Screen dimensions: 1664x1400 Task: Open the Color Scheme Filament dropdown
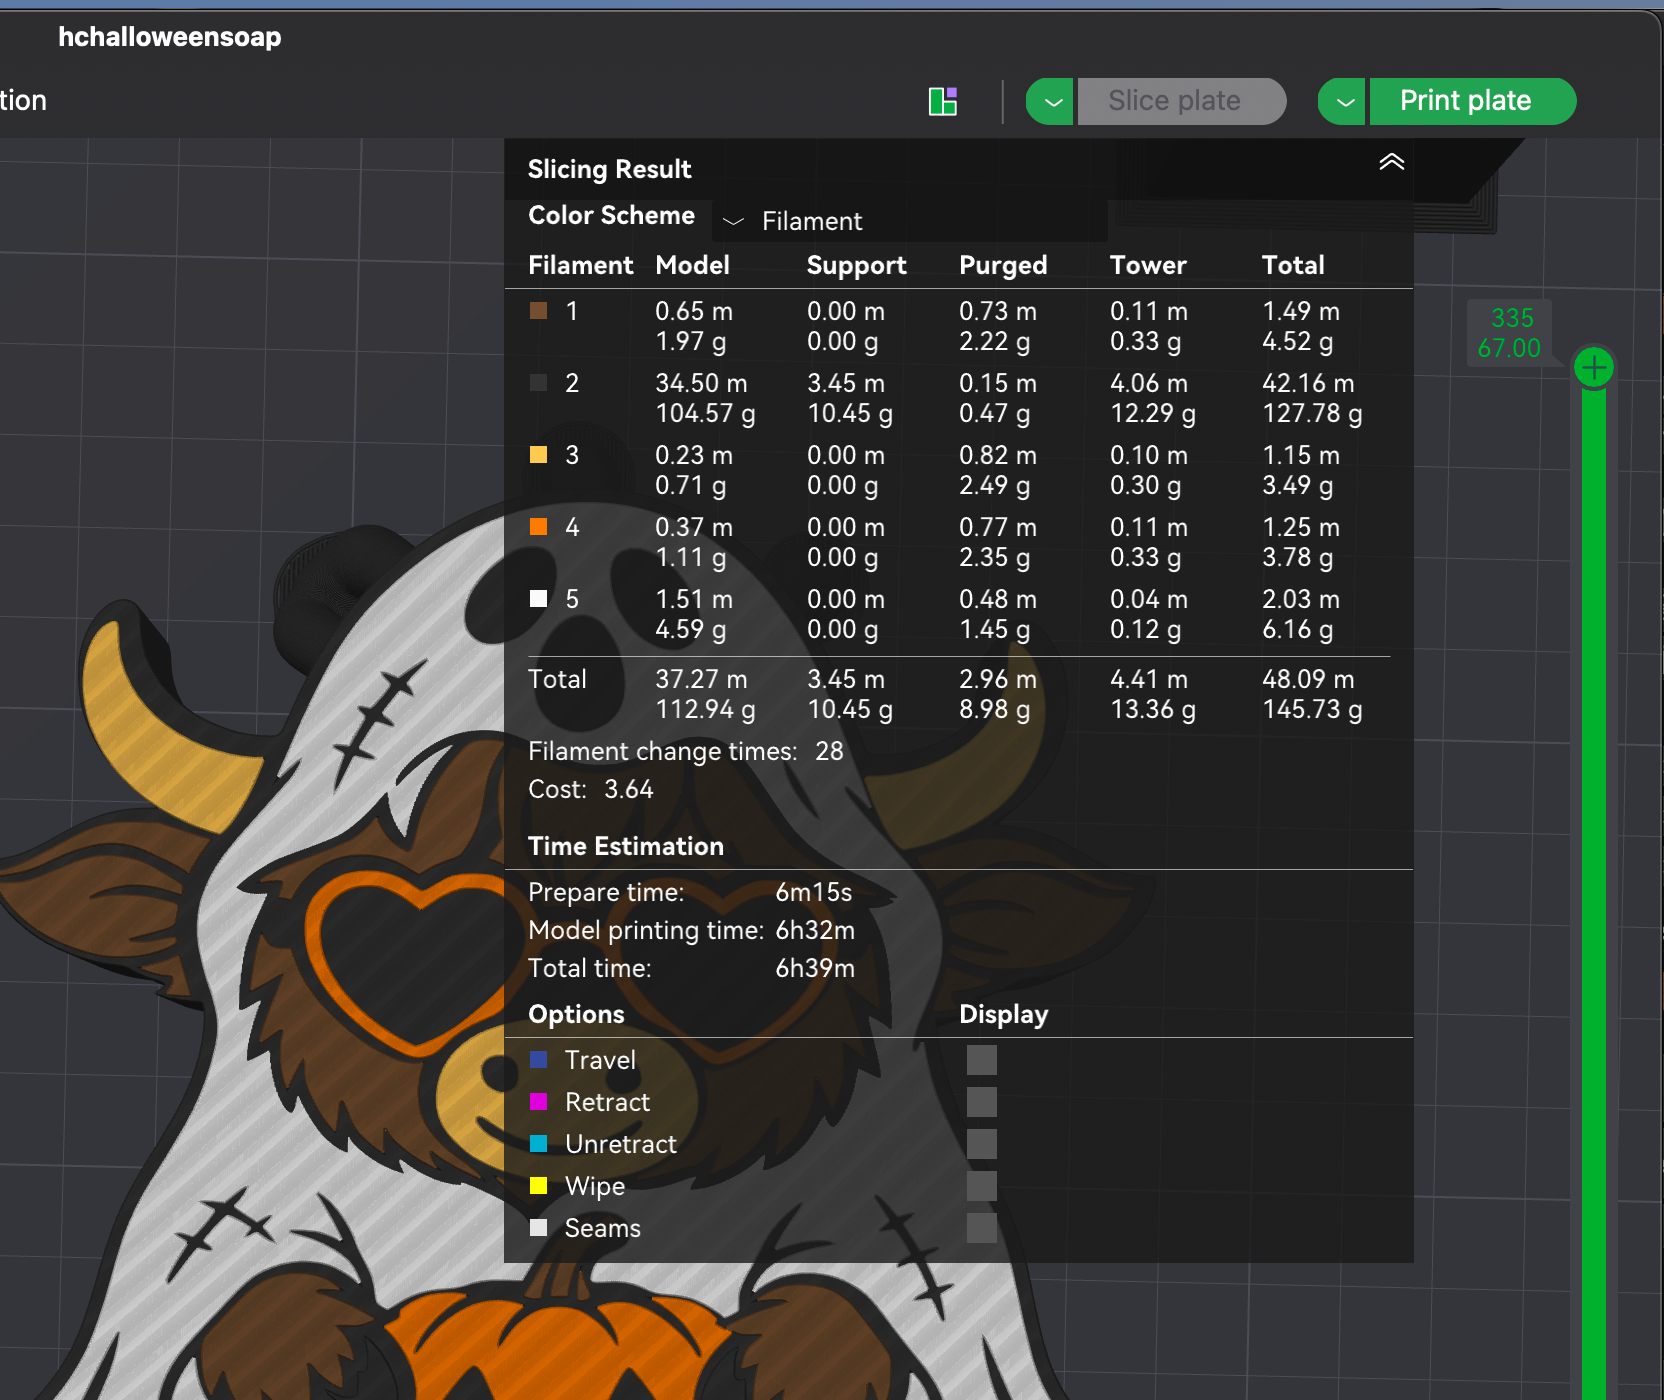[910, 221]
